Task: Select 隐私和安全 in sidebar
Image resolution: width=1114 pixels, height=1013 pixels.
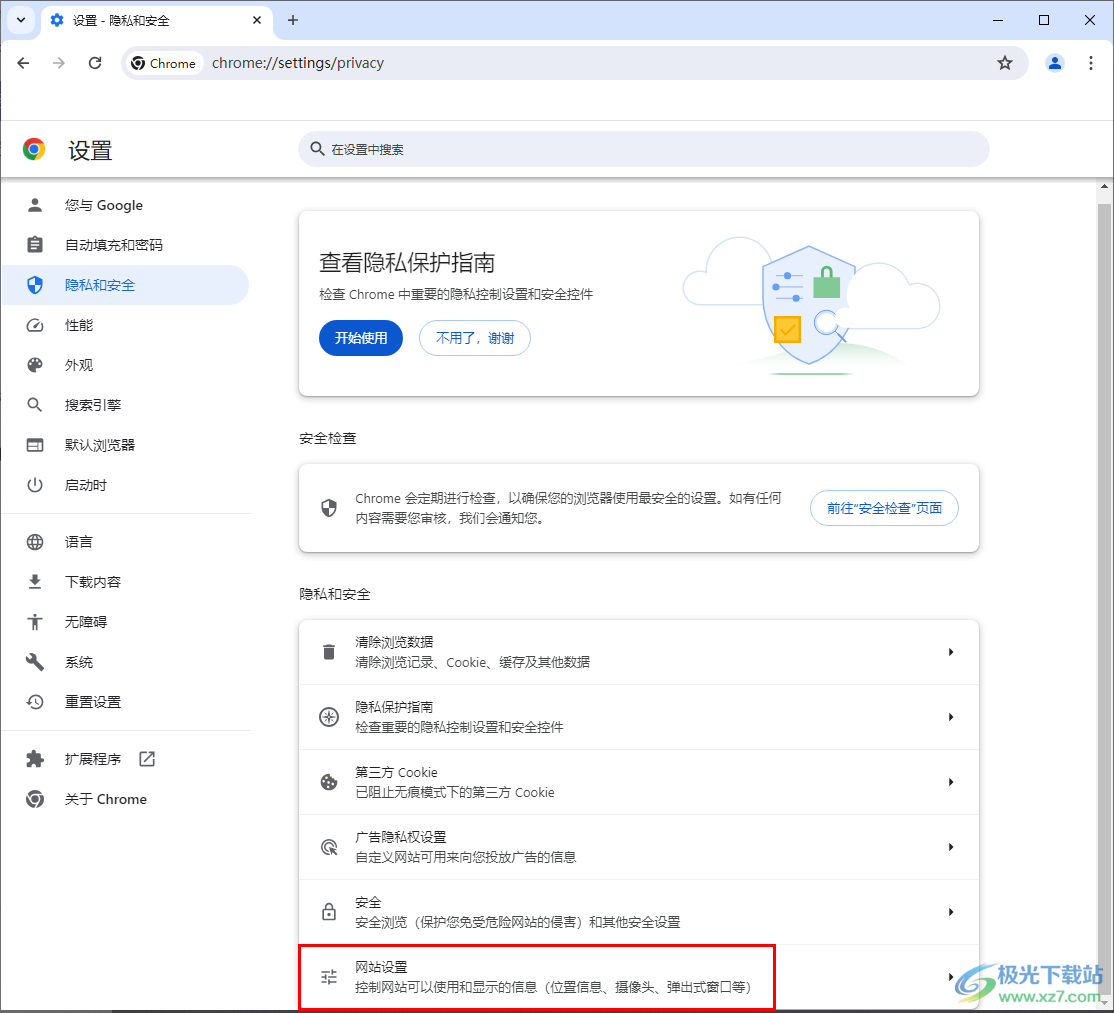Action: tap(126, 285)
